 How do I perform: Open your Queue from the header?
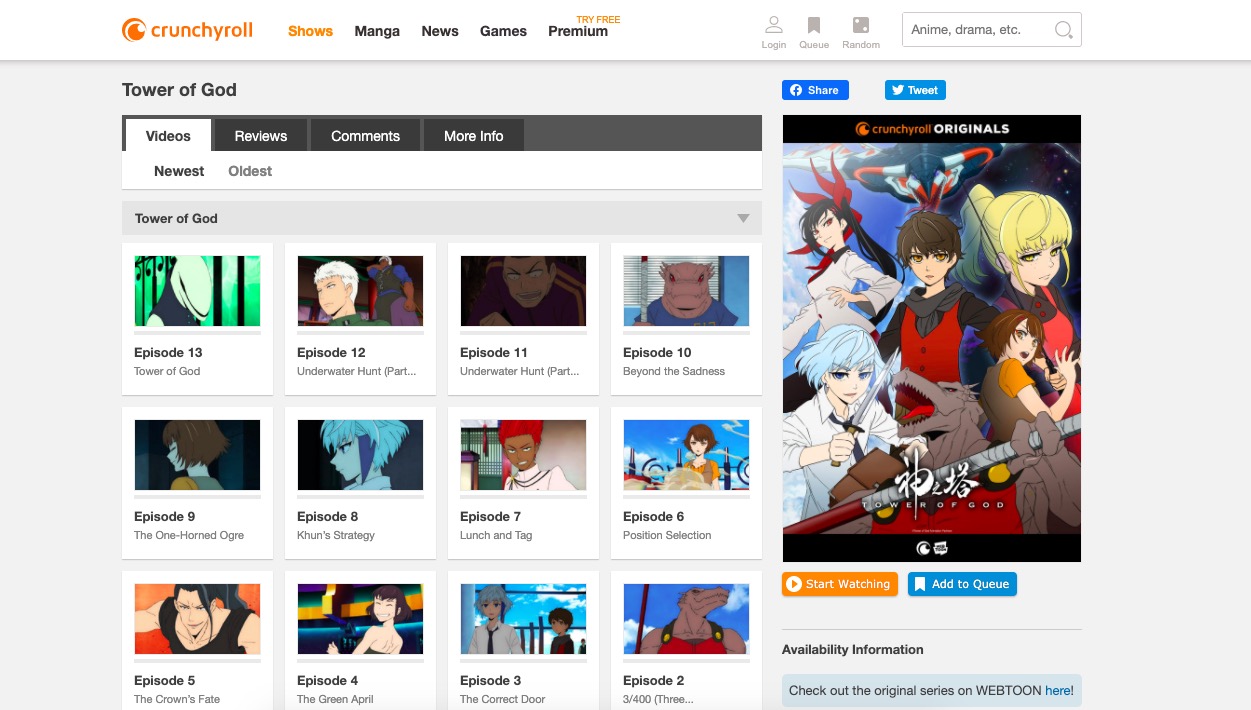pyautogui.click(x=813, y=31)
